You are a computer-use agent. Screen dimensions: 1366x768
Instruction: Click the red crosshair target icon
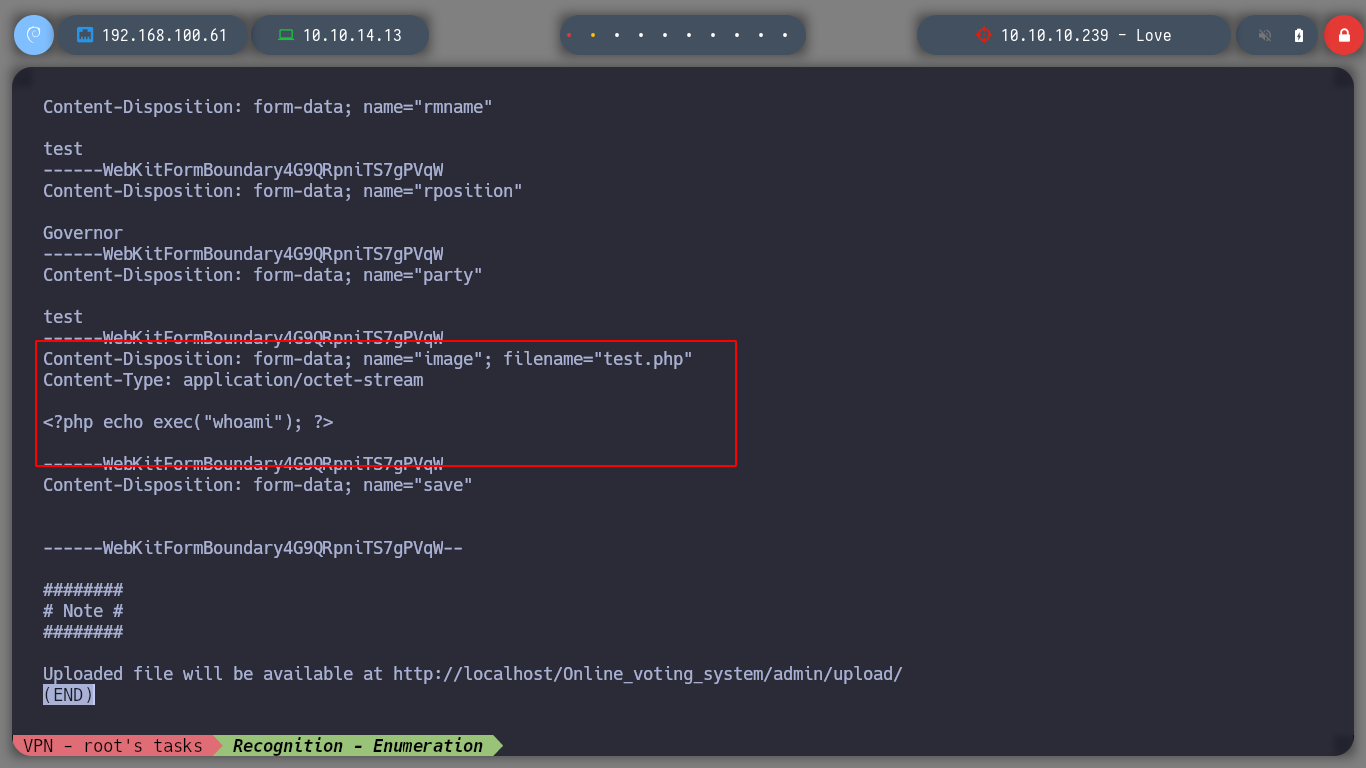click(983, 35)
